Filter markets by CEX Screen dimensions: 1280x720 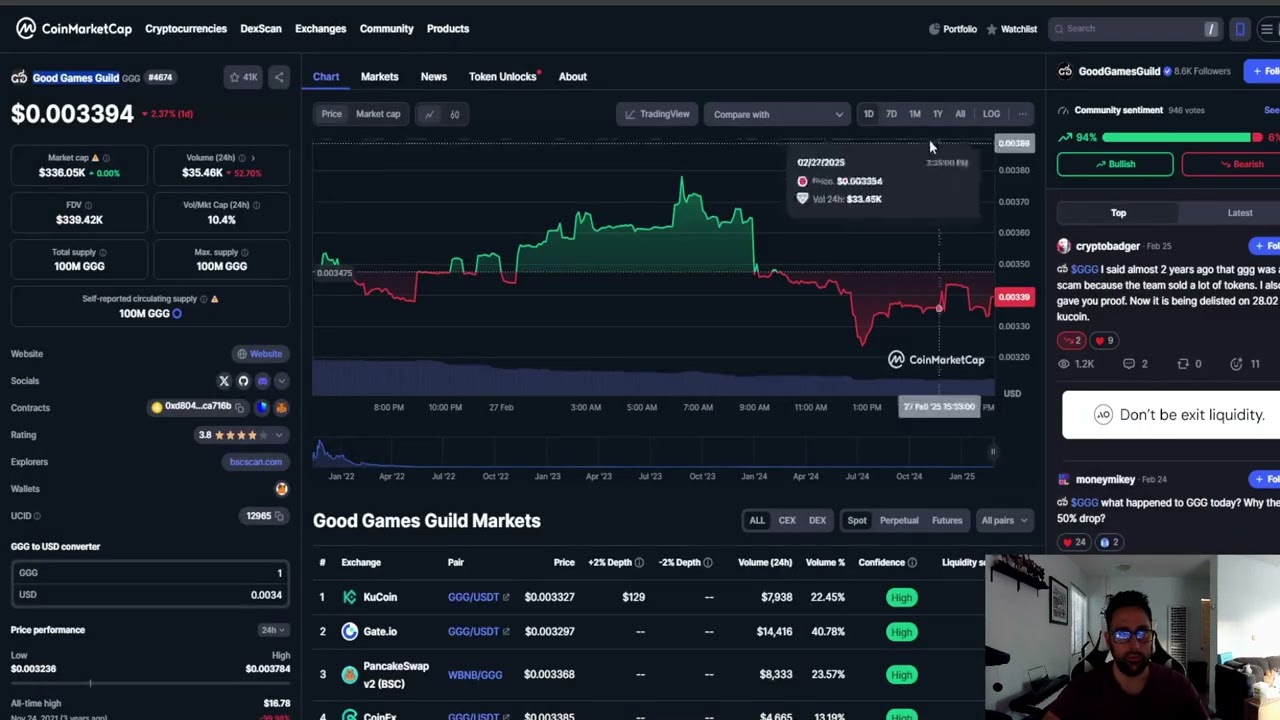(x=787, y=520)
